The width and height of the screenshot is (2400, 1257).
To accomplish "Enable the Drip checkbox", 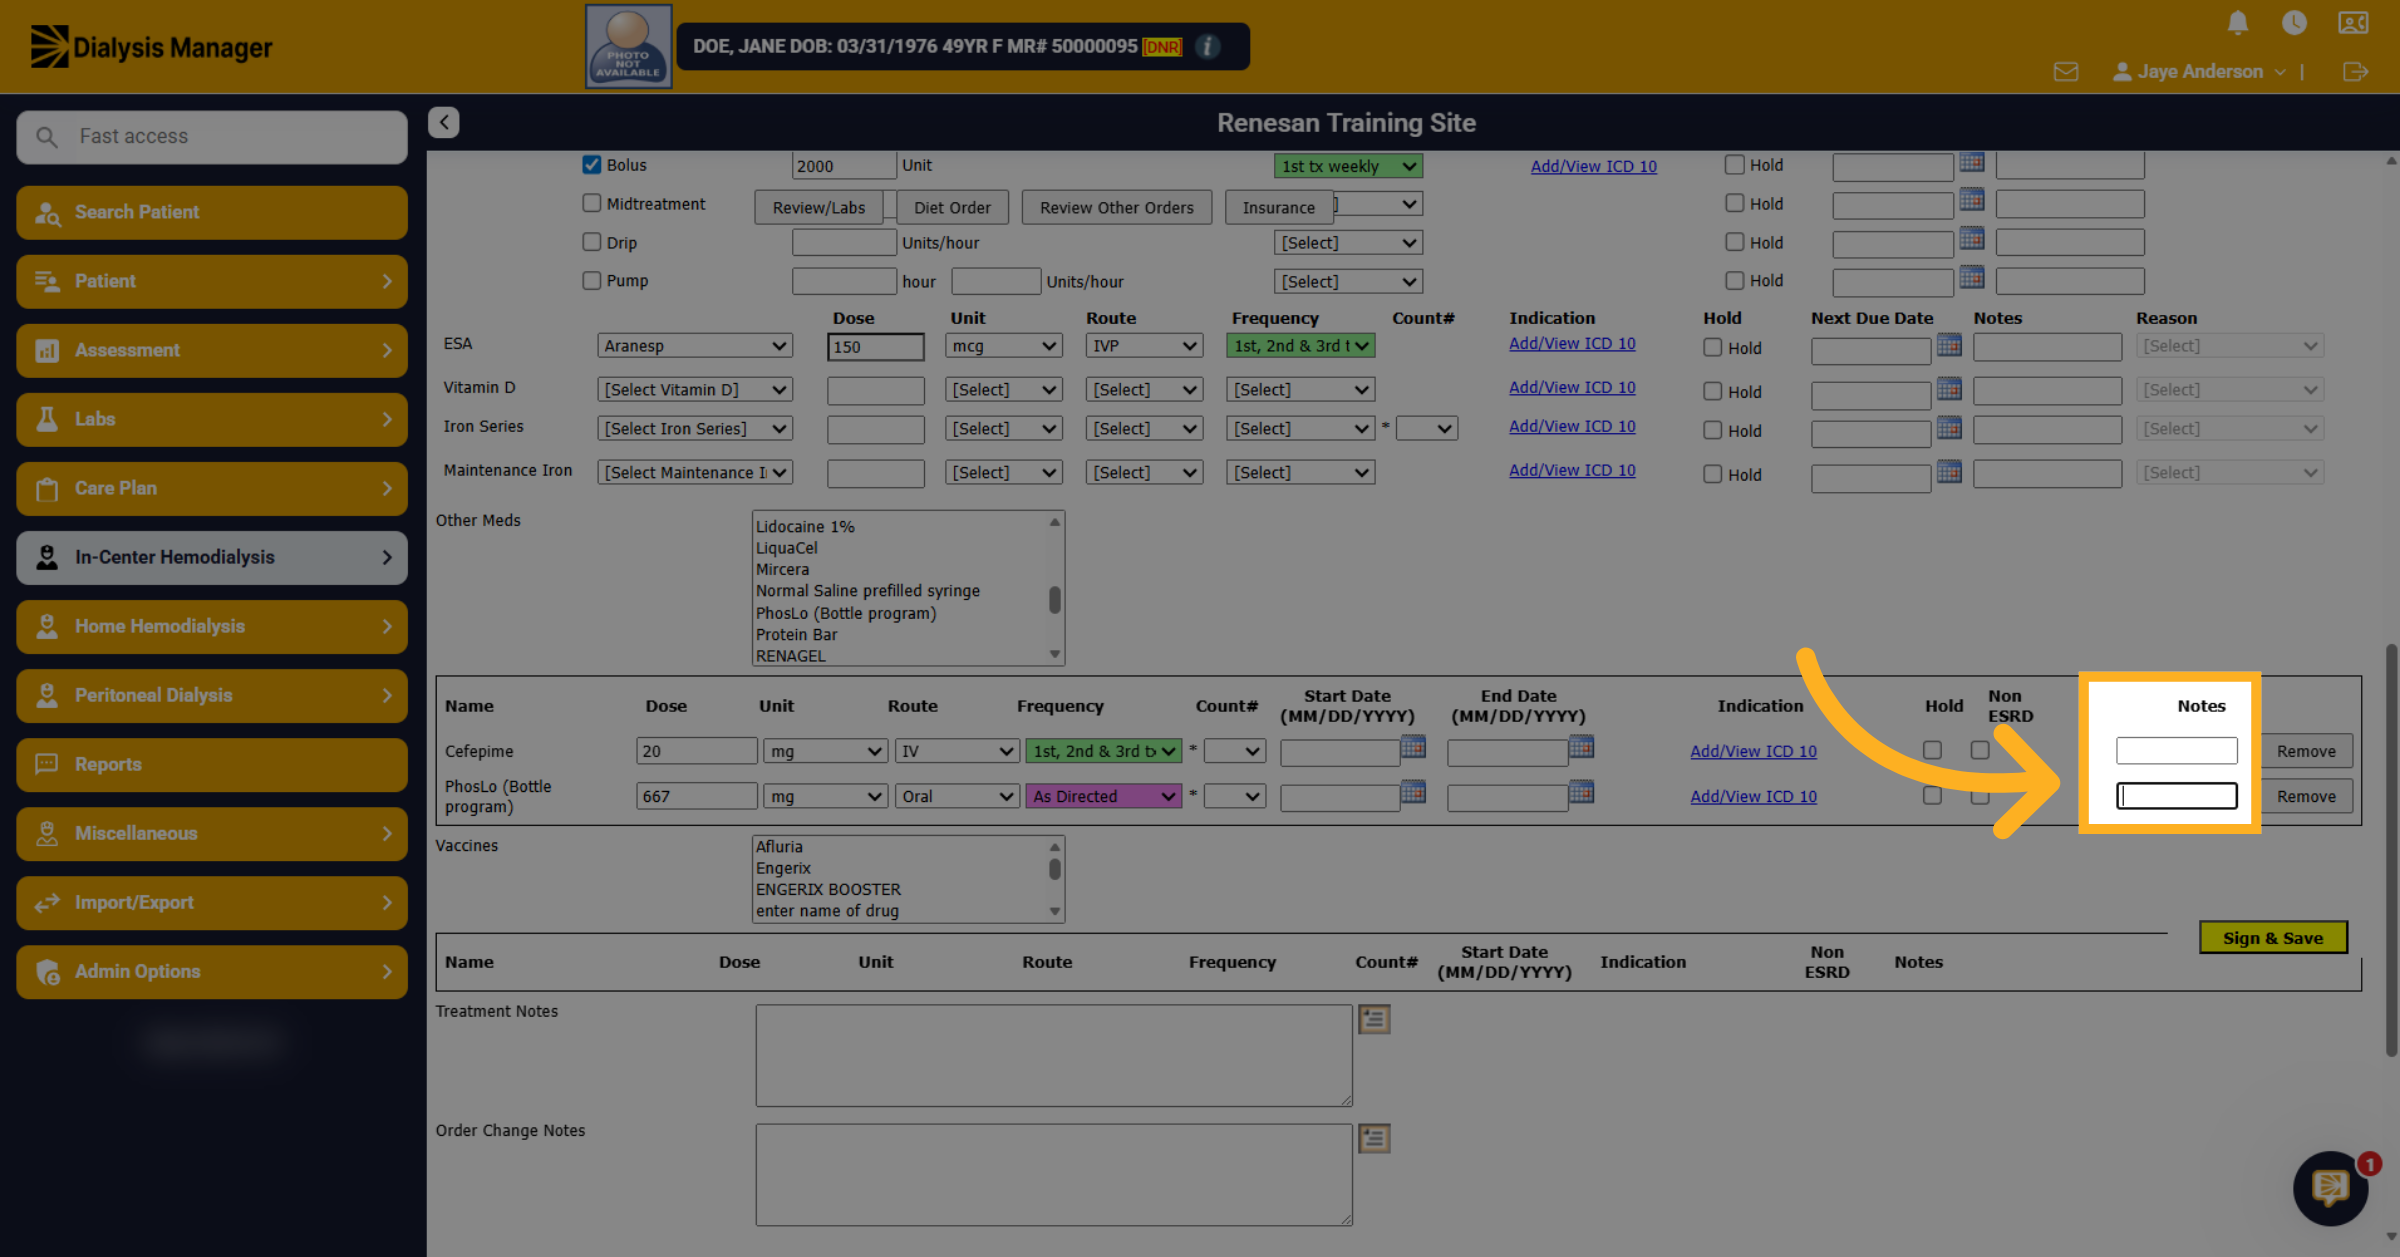I will [592, 242].
